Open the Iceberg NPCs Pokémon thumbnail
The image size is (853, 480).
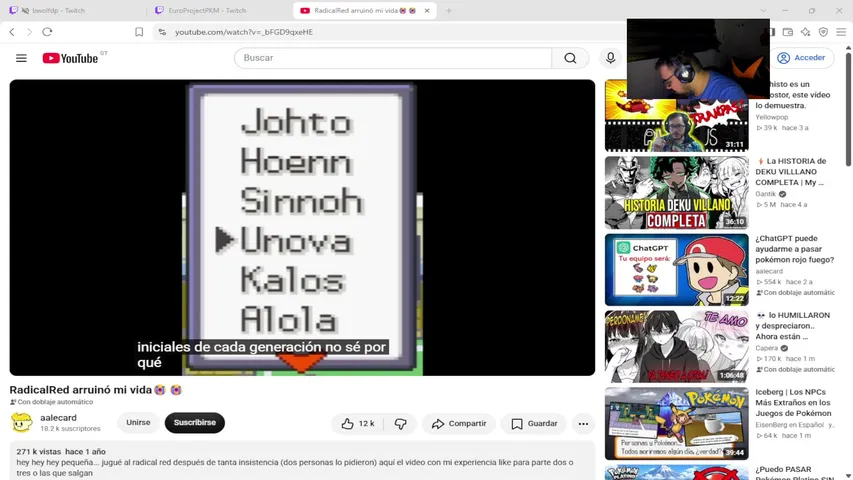[x=677, y=423]
